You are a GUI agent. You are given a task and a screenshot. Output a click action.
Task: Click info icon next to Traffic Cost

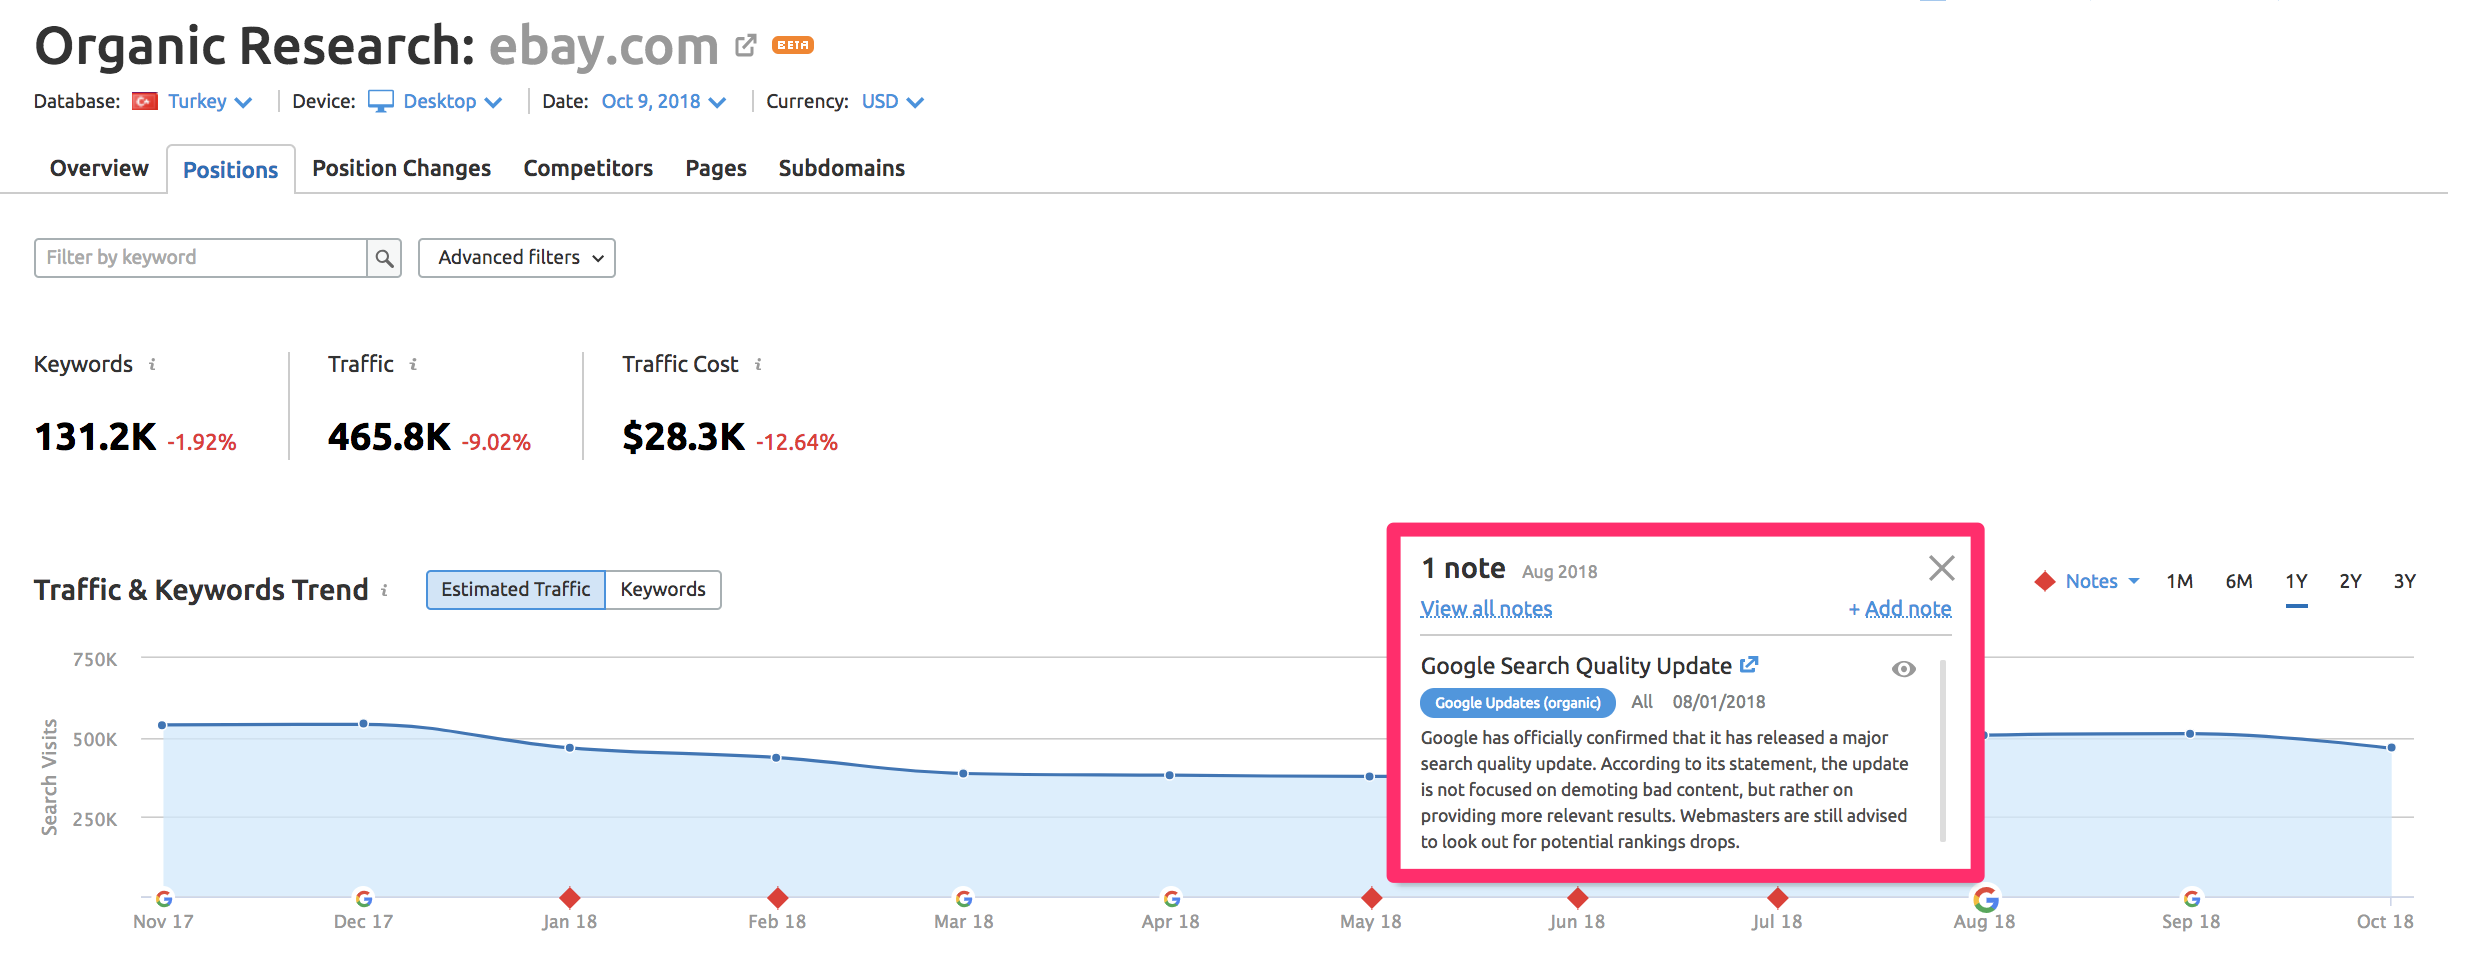pos(758,364)
